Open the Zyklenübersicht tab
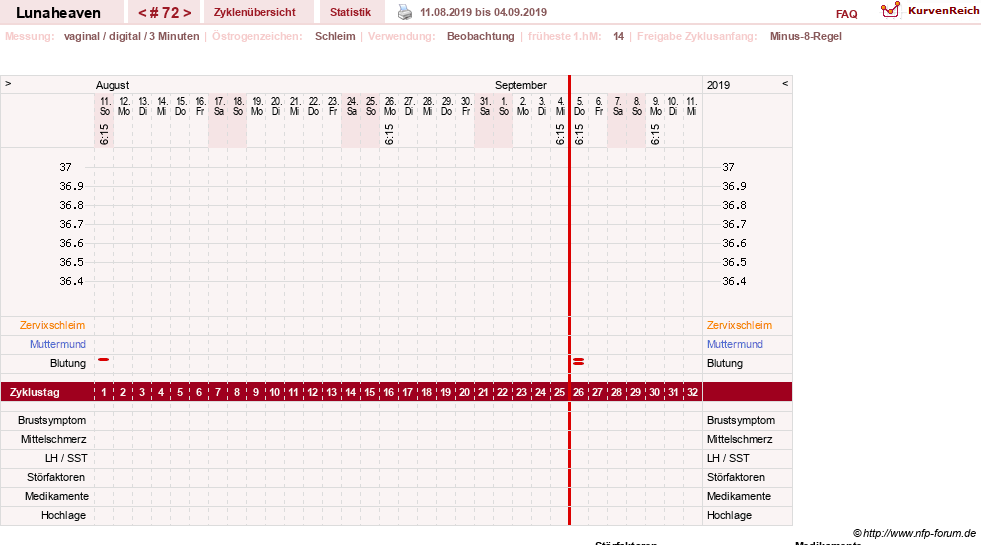 click(x=255, y=12)
